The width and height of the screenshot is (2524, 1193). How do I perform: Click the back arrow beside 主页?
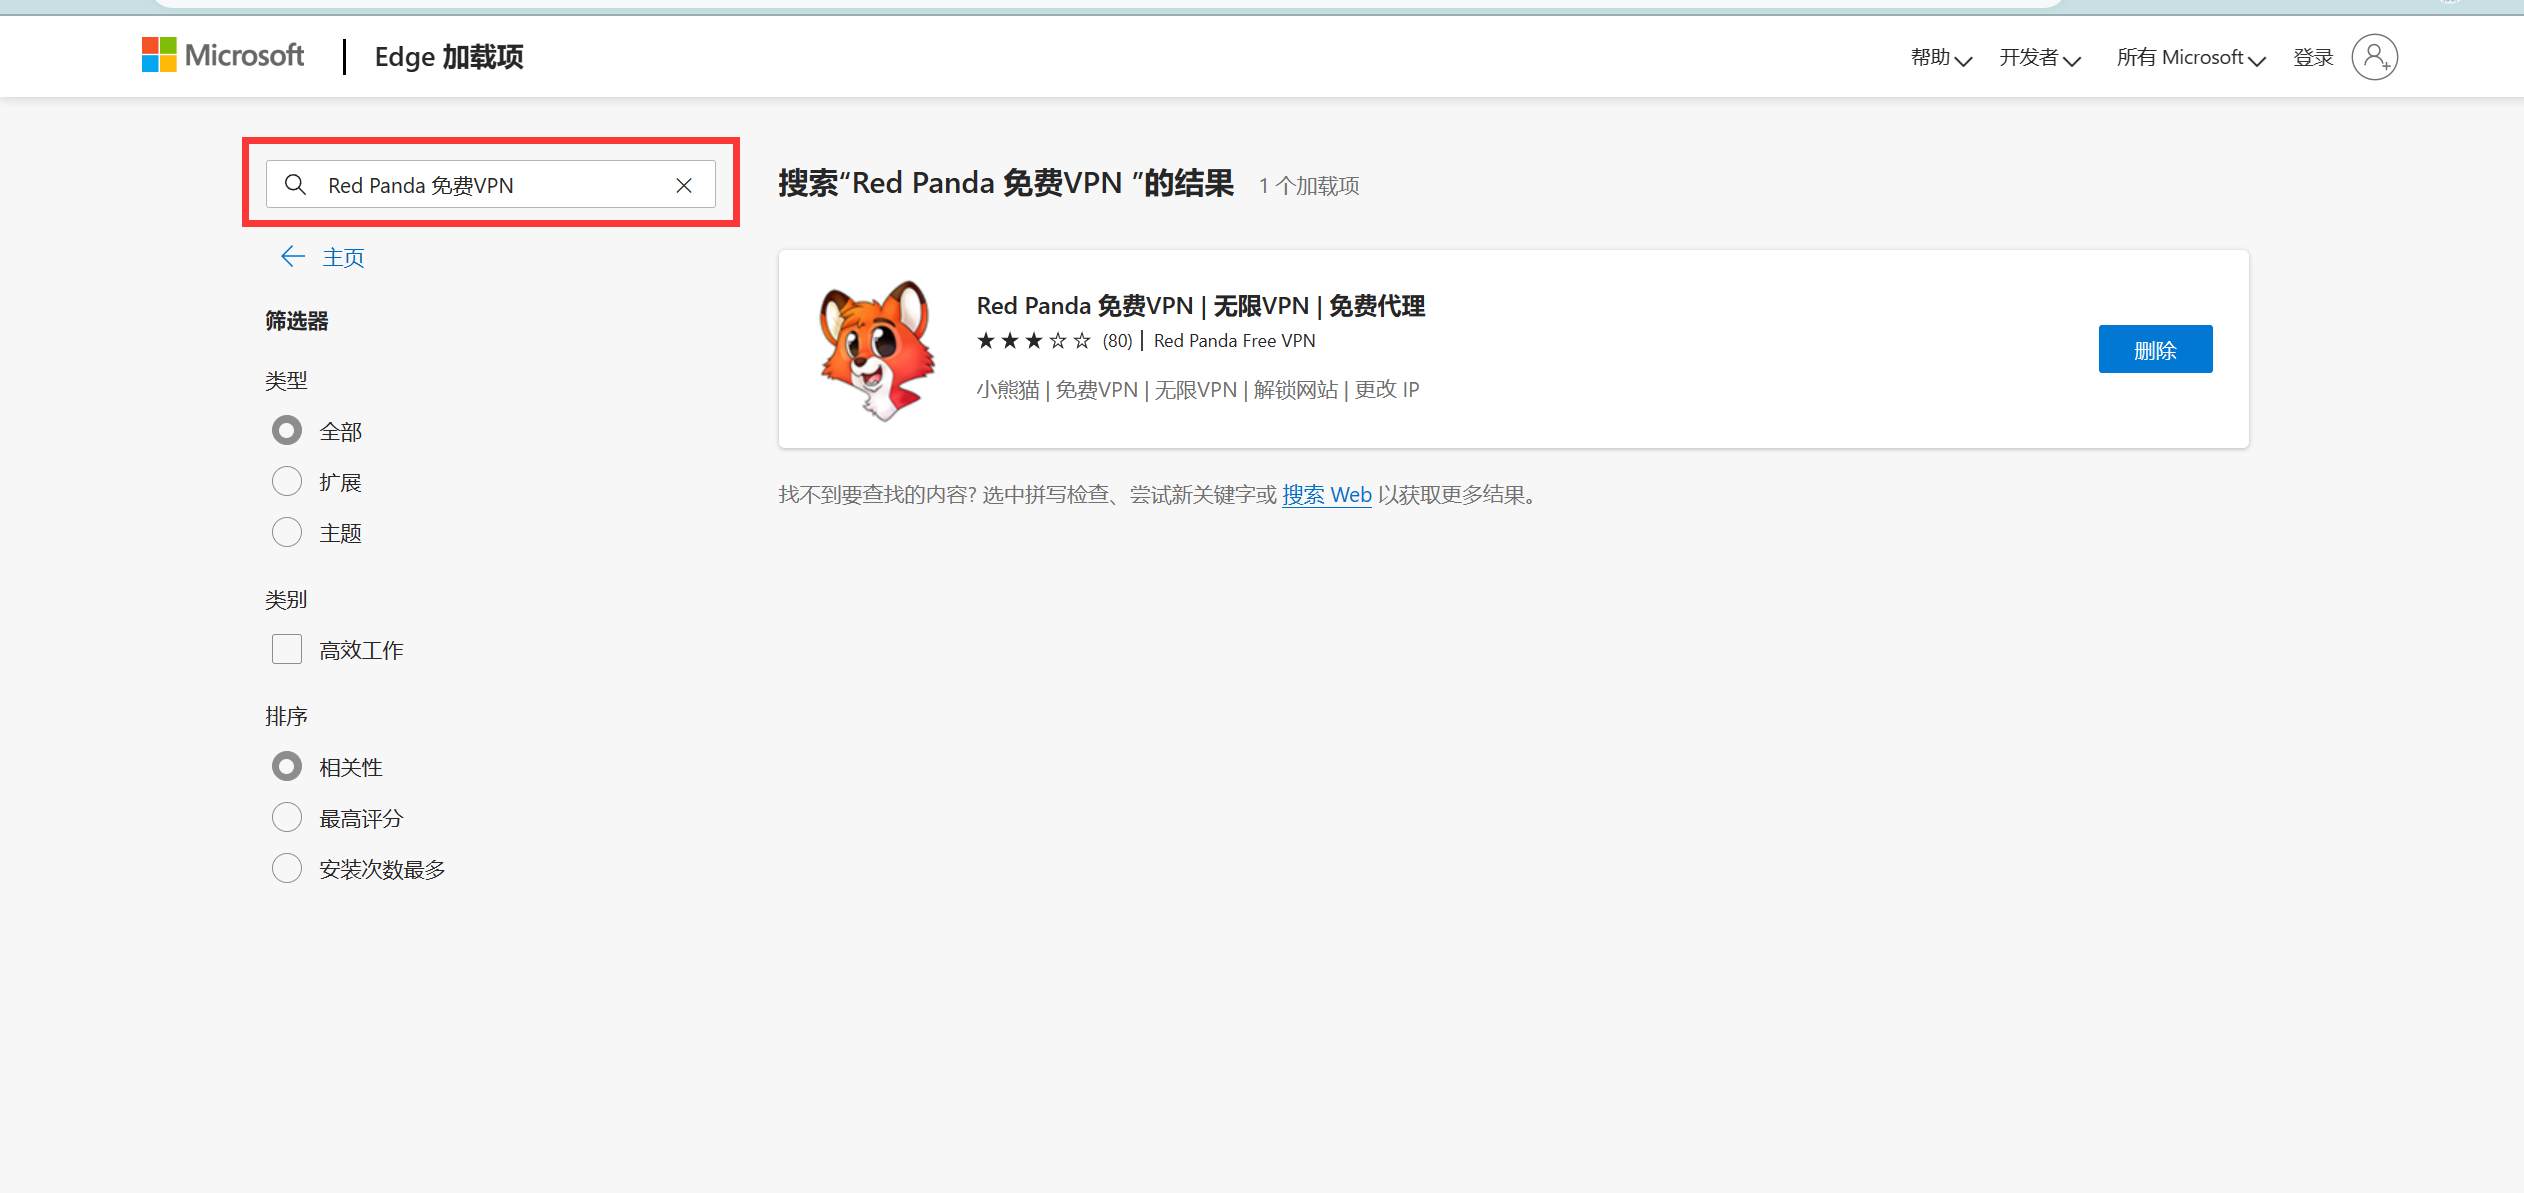click(292, 257)
